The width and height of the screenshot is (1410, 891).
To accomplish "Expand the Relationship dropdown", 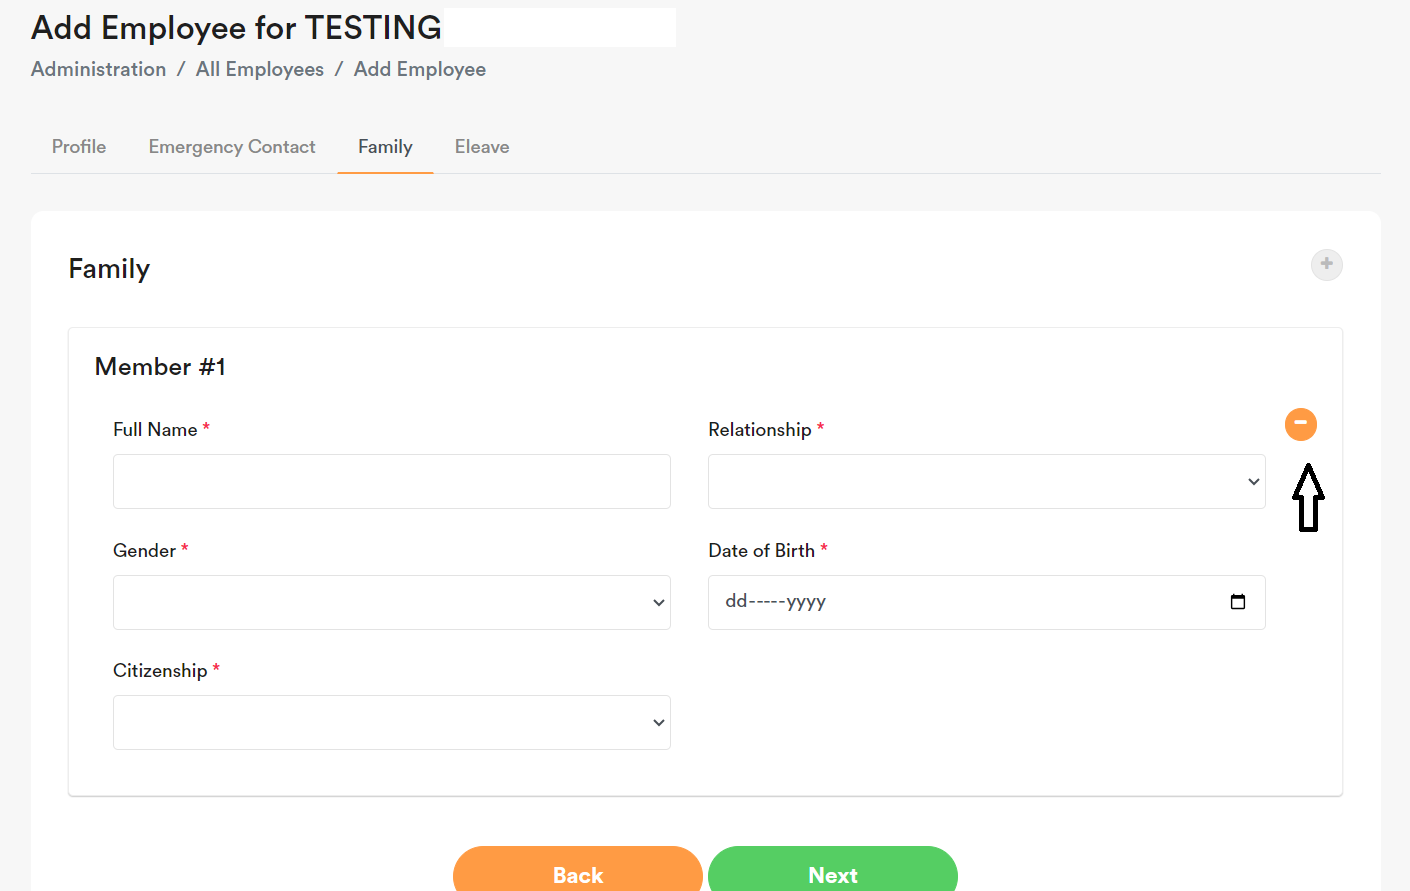I will [x=986, y=482].
